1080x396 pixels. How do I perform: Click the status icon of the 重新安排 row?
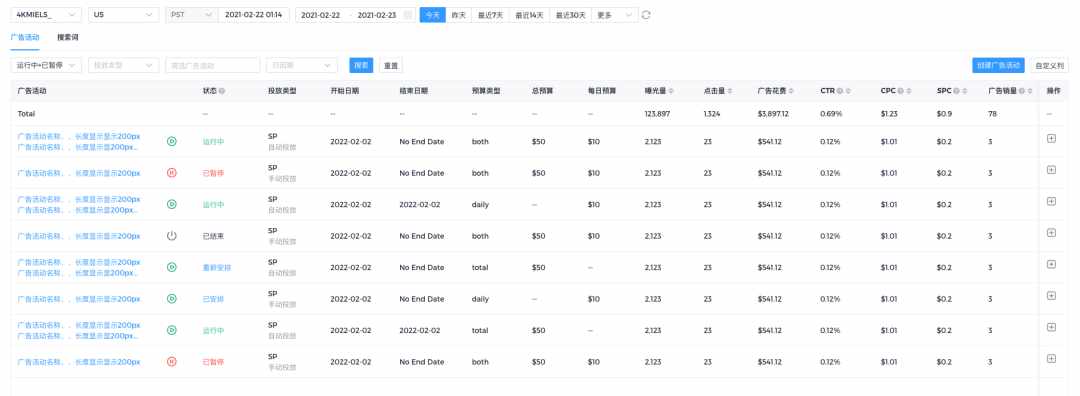click(172, 267)
